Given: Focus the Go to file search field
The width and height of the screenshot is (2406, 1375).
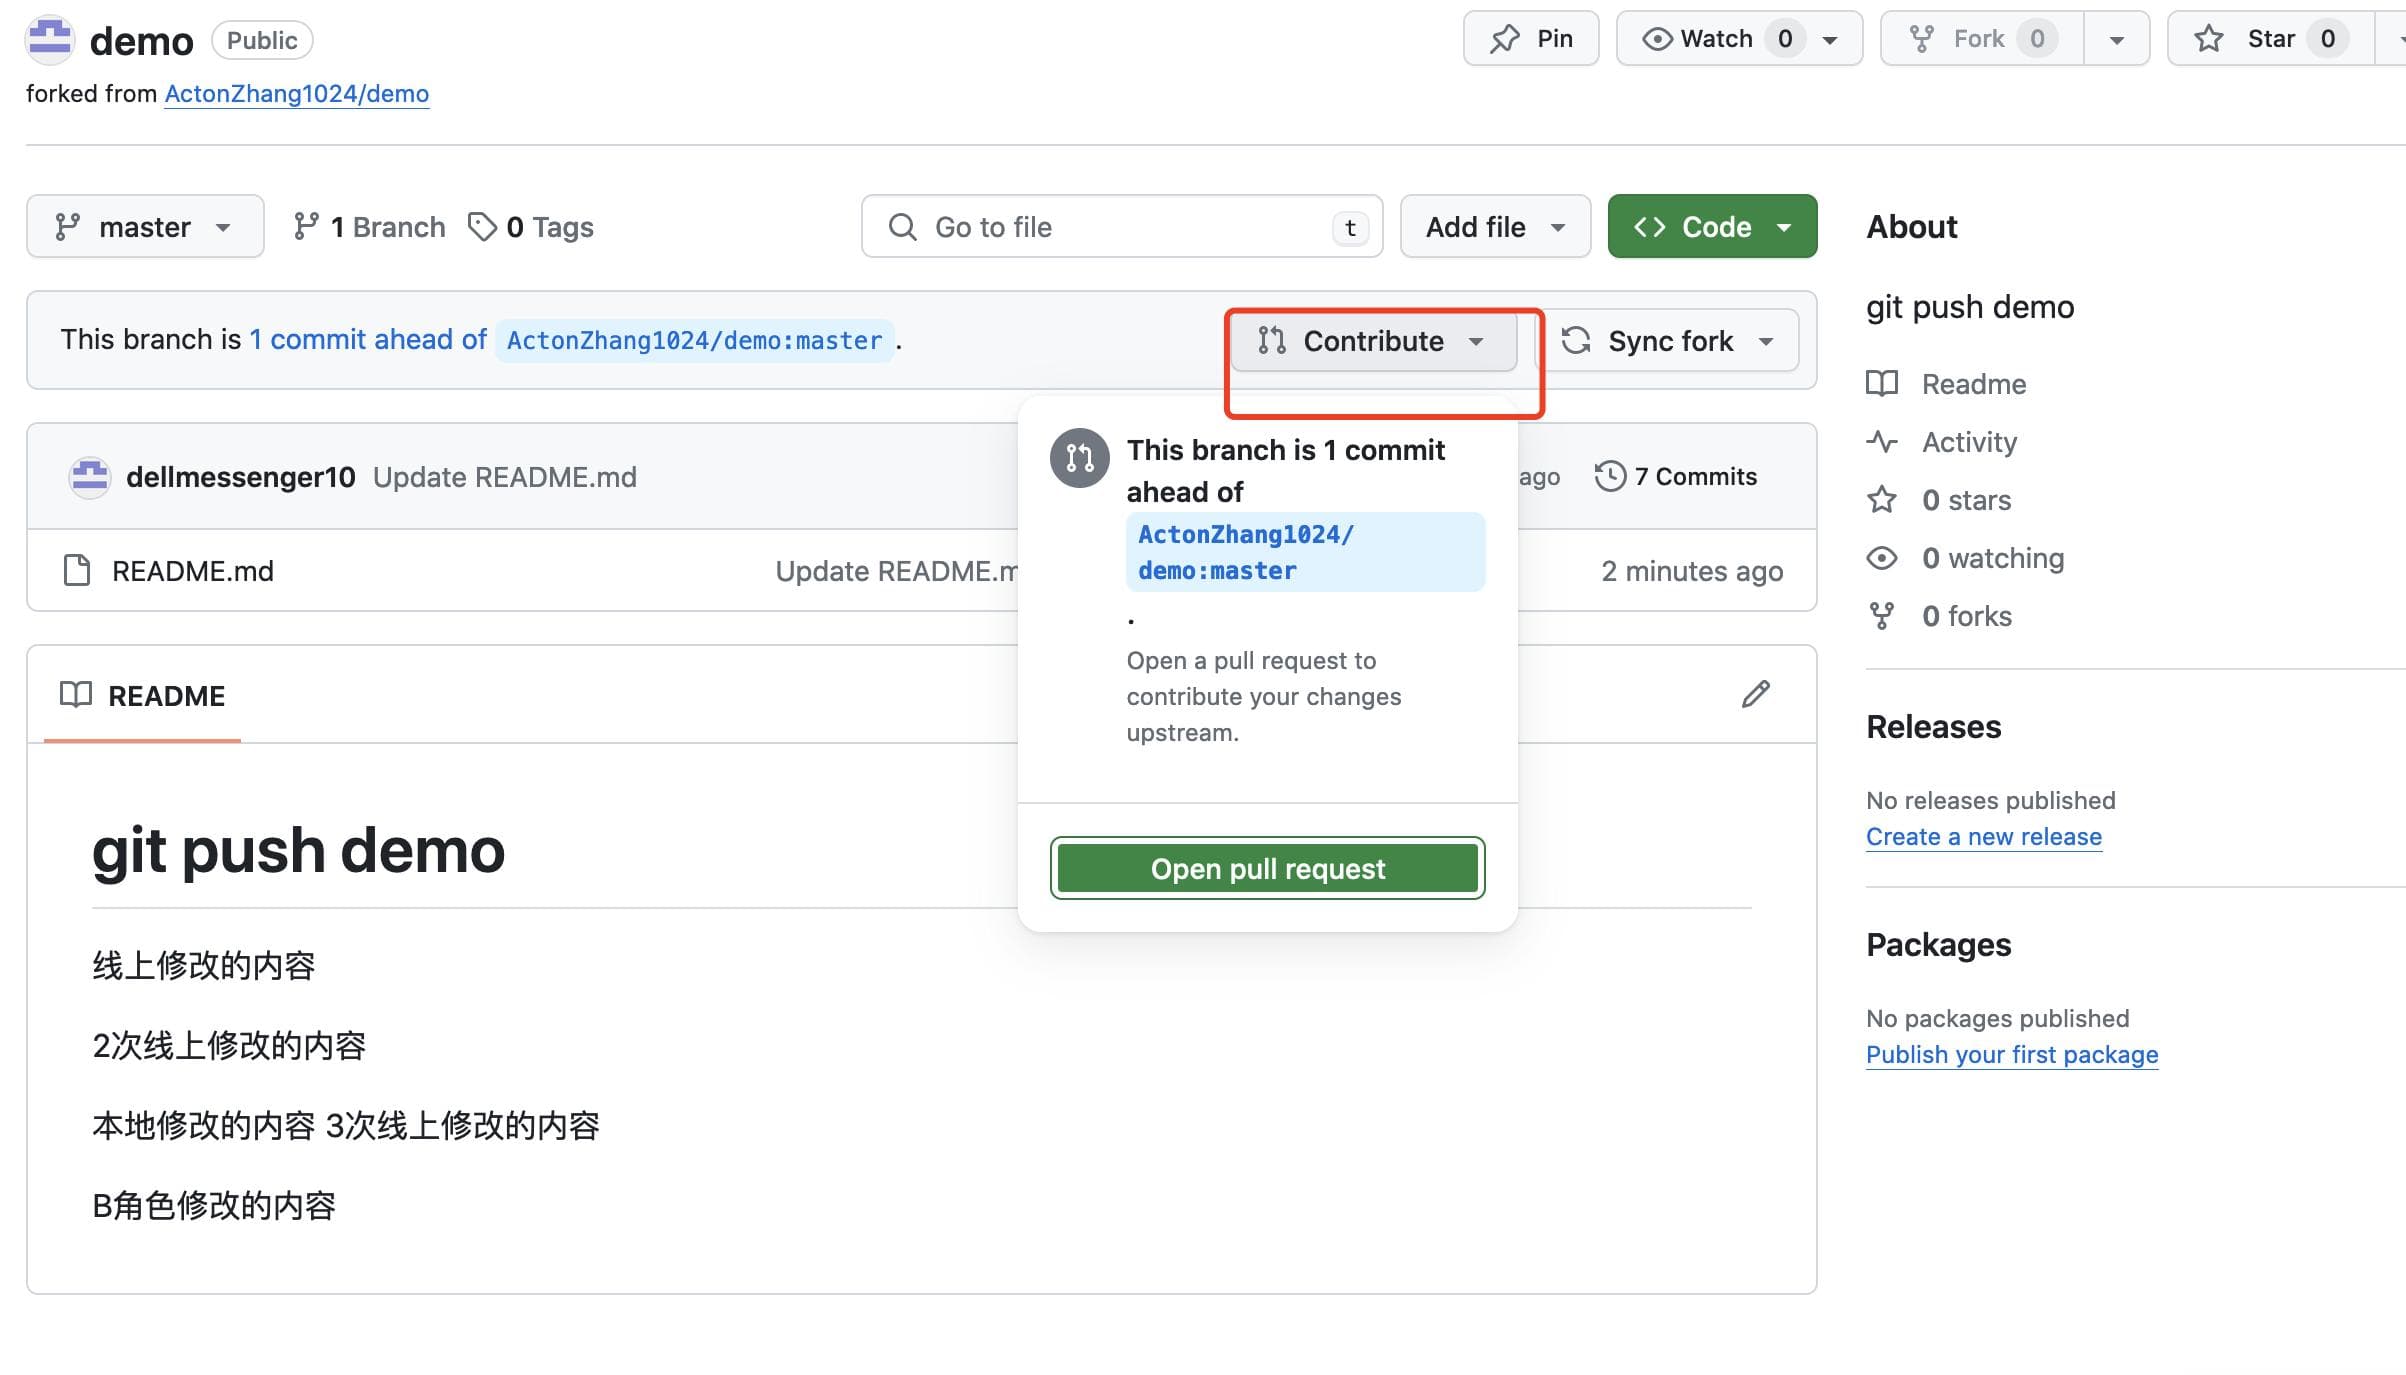Looking at the screenshot, I should tap(1122, 227).
